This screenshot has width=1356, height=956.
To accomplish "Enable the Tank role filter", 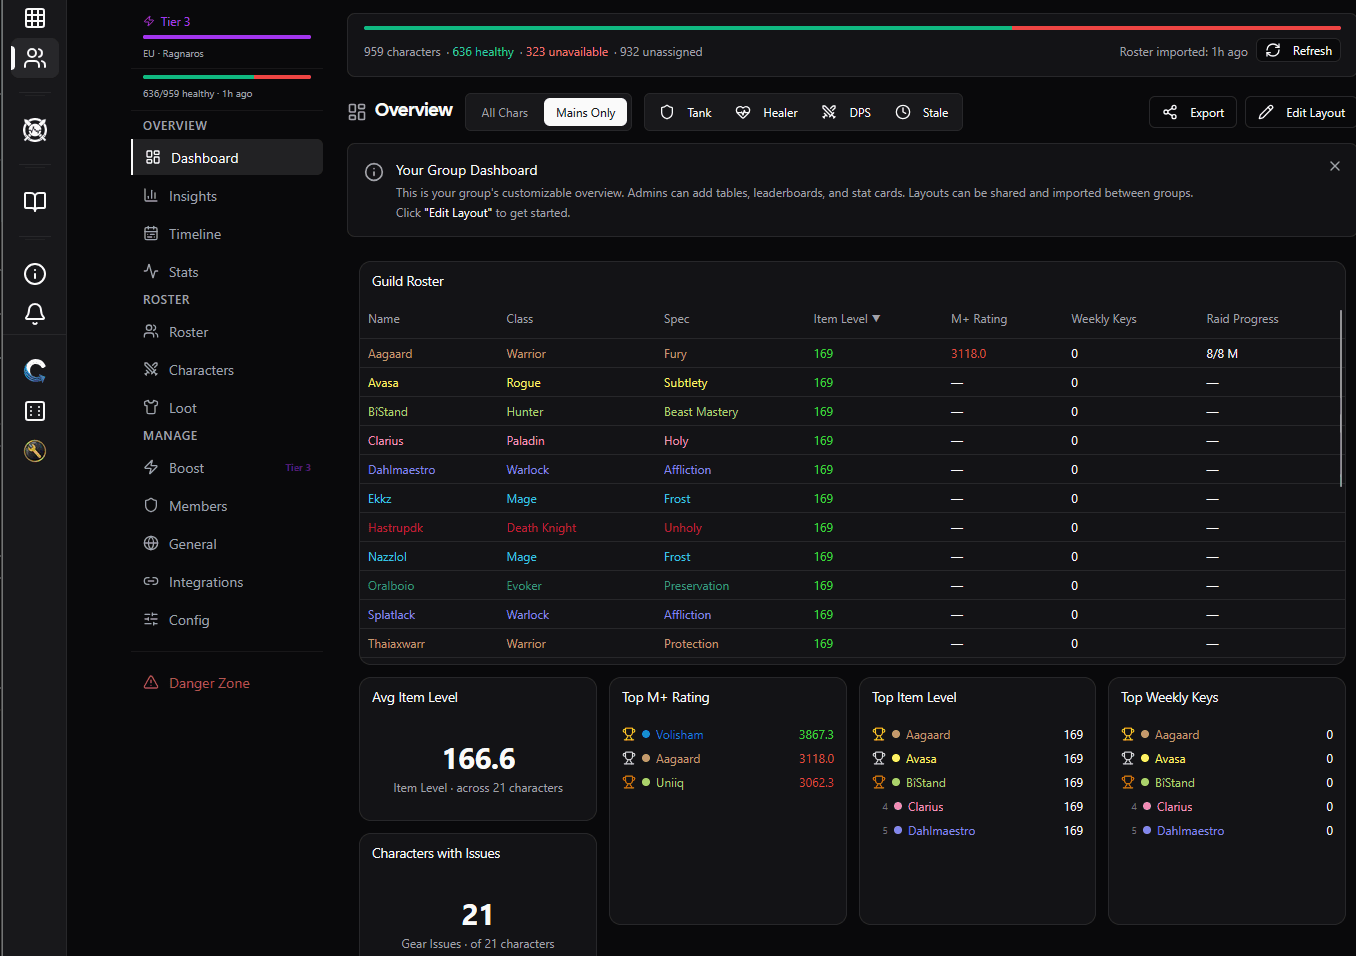I will (686, 112).
